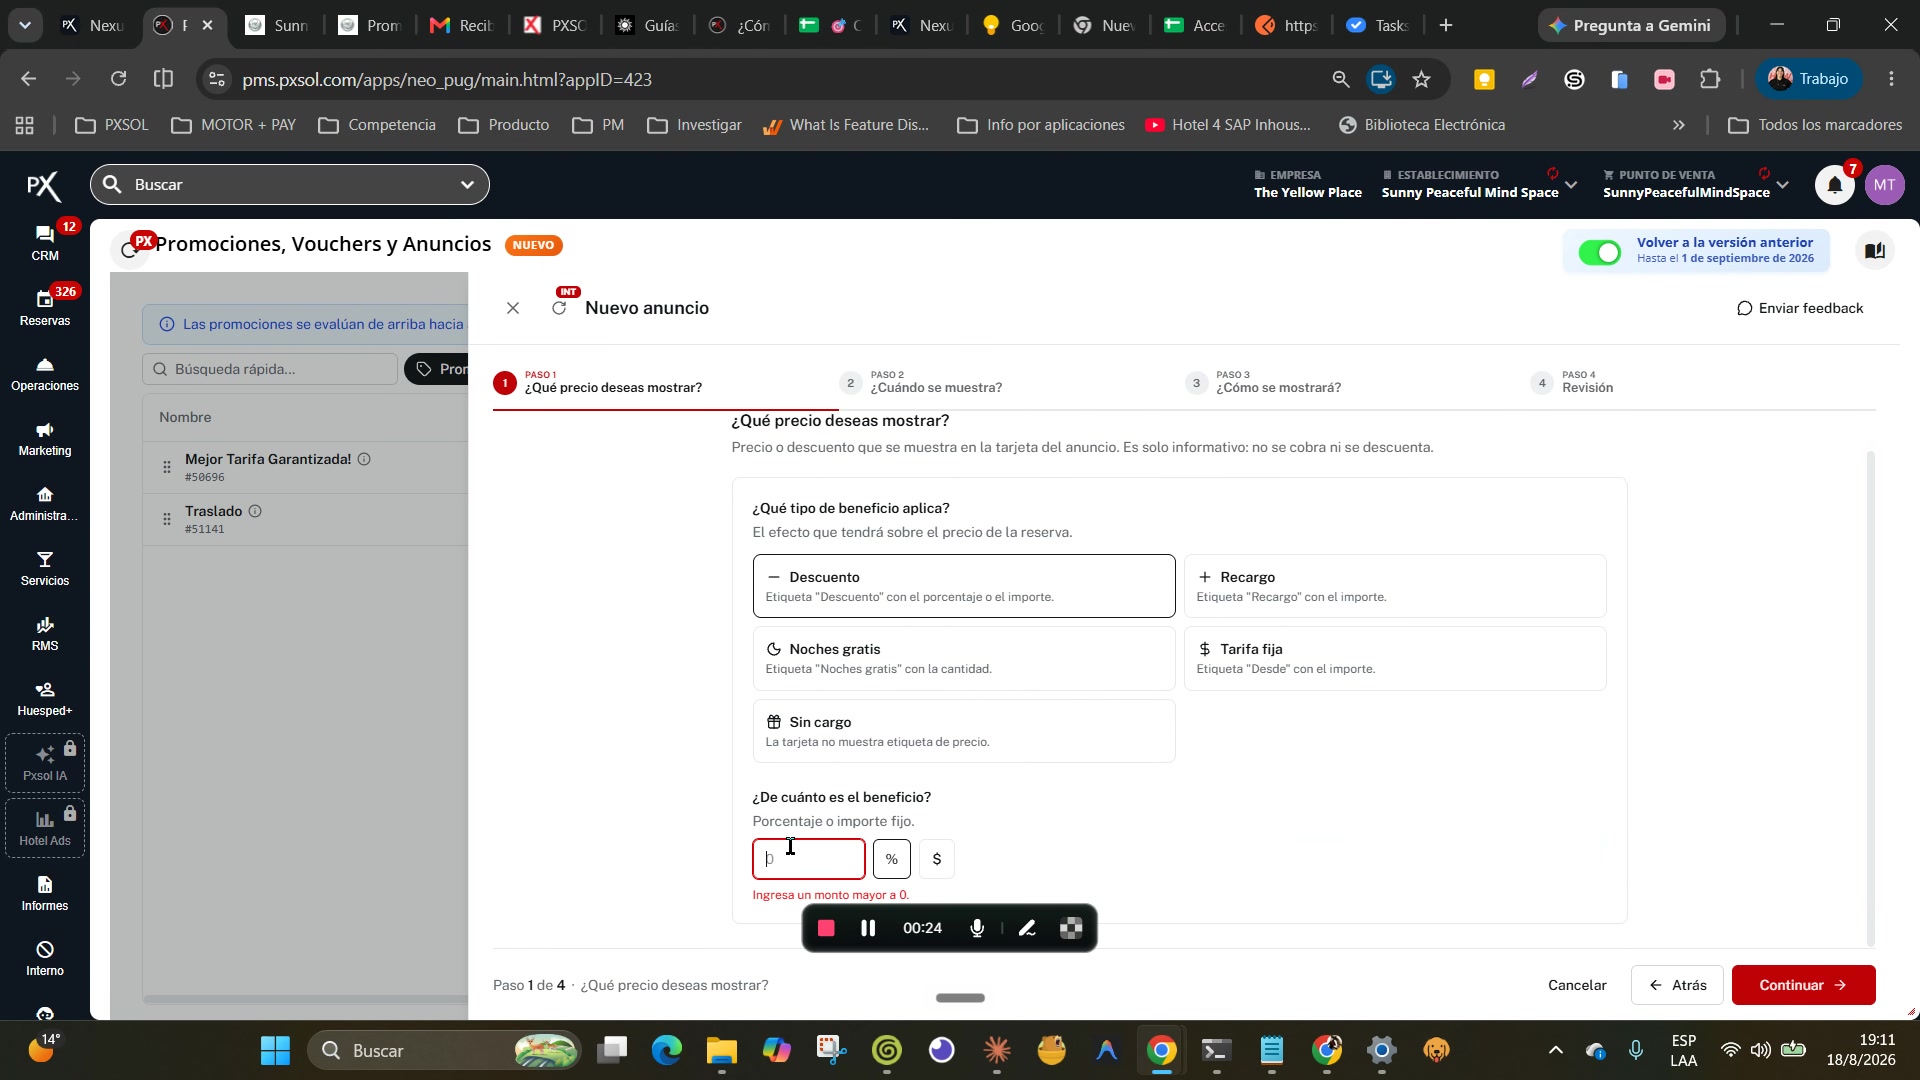Select the Tarifa fija benefit type
The height and width of the screenshot is (1080, 1920).
(x=1395, y=658)
